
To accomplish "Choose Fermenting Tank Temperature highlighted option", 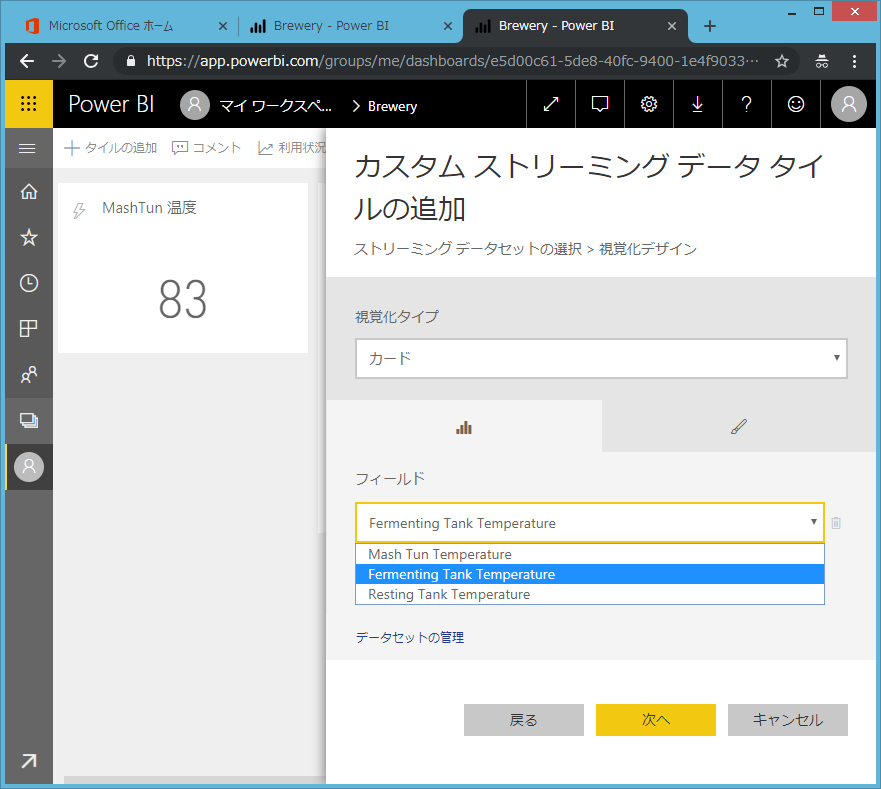I will 590,574.
